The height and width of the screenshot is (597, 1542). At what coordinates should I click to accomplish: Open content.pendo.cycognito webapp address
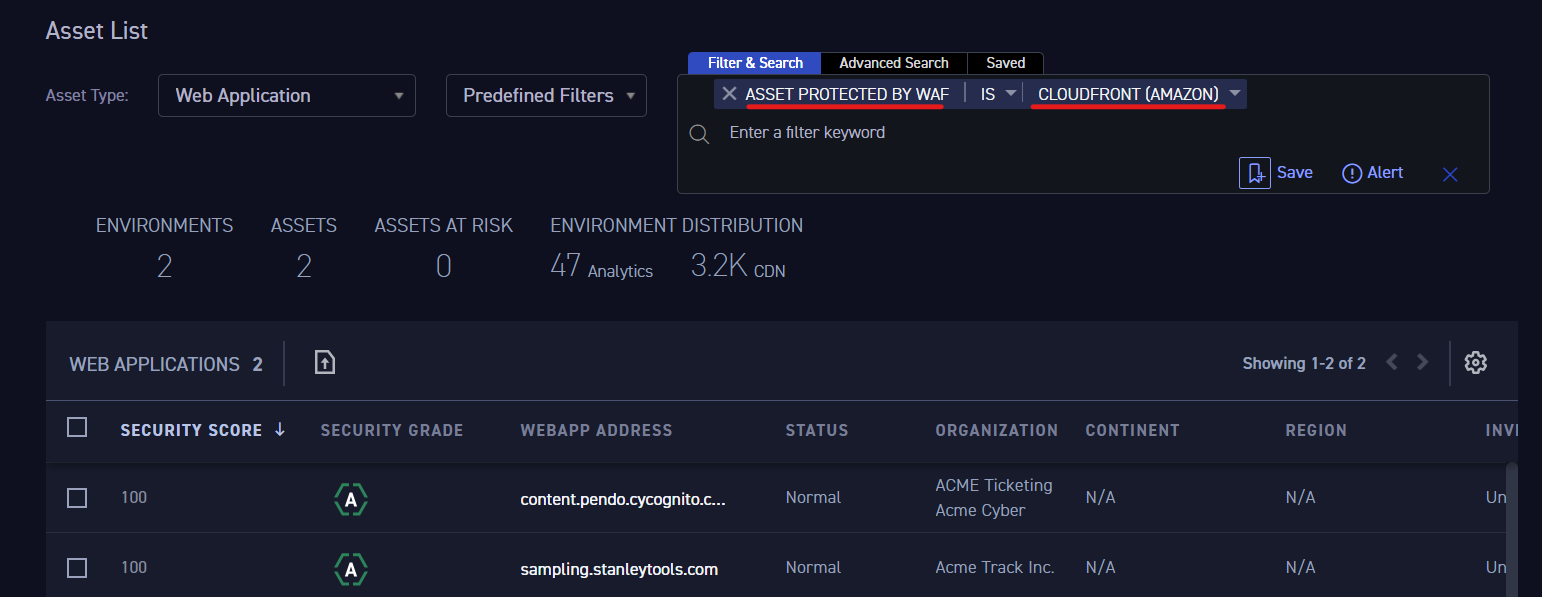[x=623, y=499]
